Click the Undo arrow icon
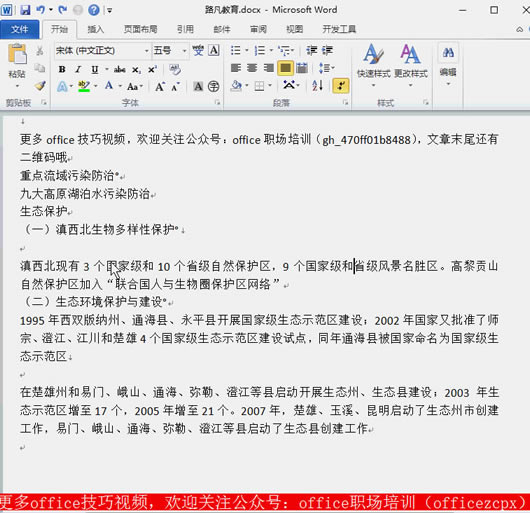Viewport: 530px width, 513px height. click(41, 10)
